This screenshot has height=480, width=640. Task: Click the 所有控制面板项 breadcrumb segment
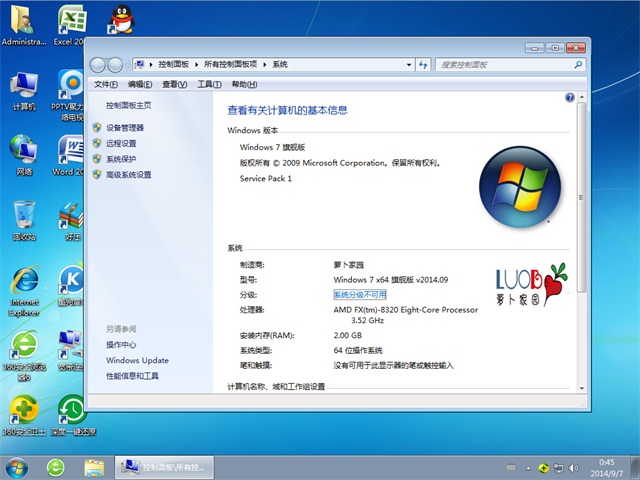tap(231, 64)
